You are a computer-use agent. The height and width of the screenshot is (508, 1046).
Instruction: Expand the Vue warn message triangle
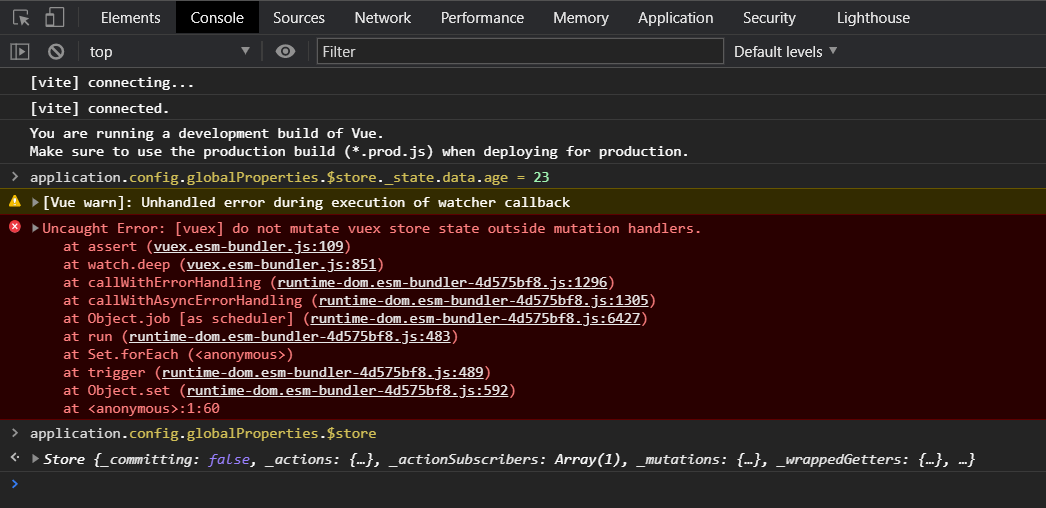tap(35, 203)
